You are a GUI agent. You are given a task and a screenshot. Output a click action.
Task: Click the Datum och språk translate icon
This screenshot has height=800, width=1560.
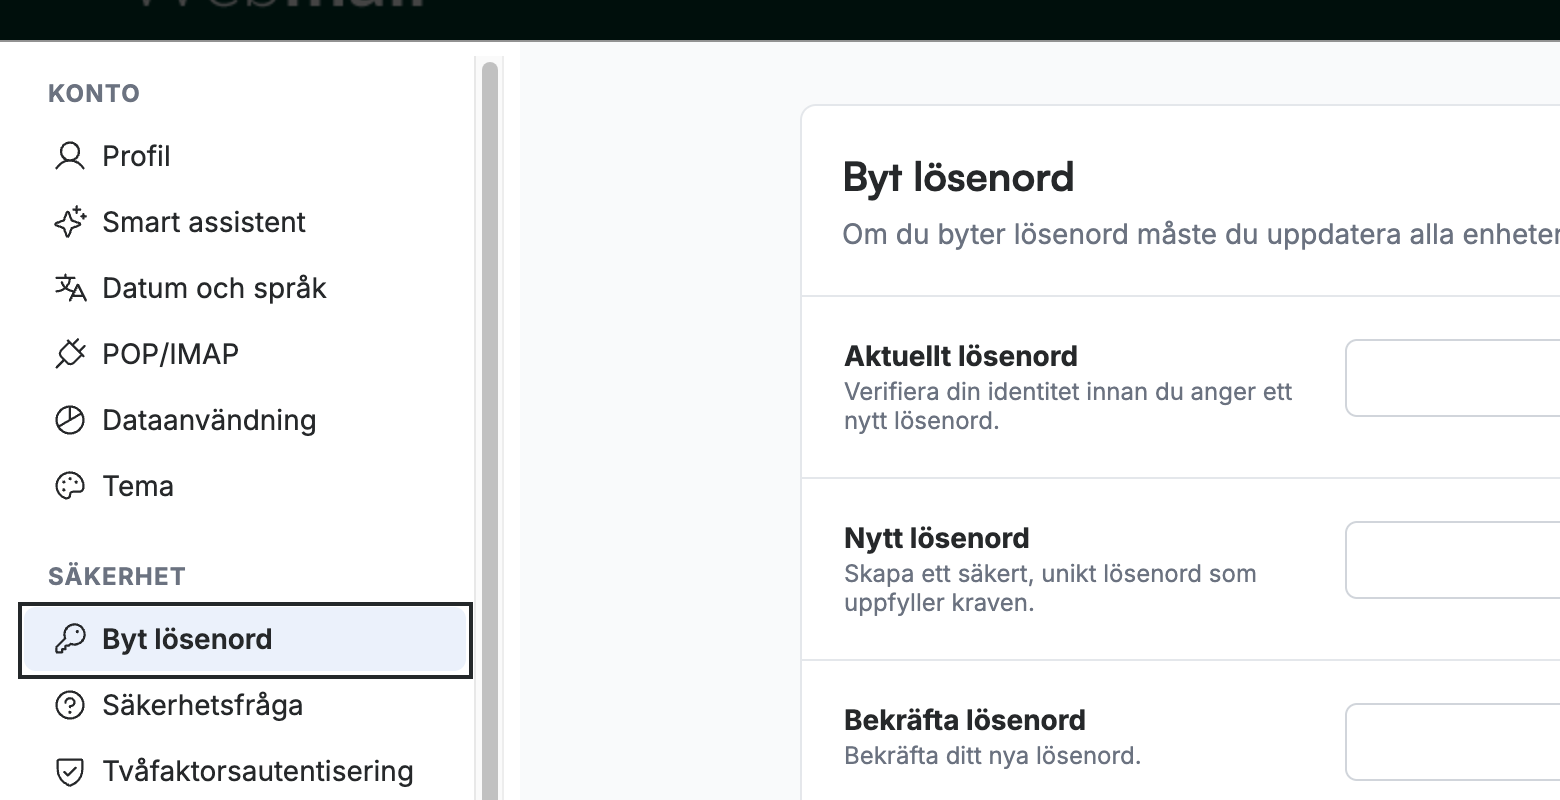tap(69, 288)
